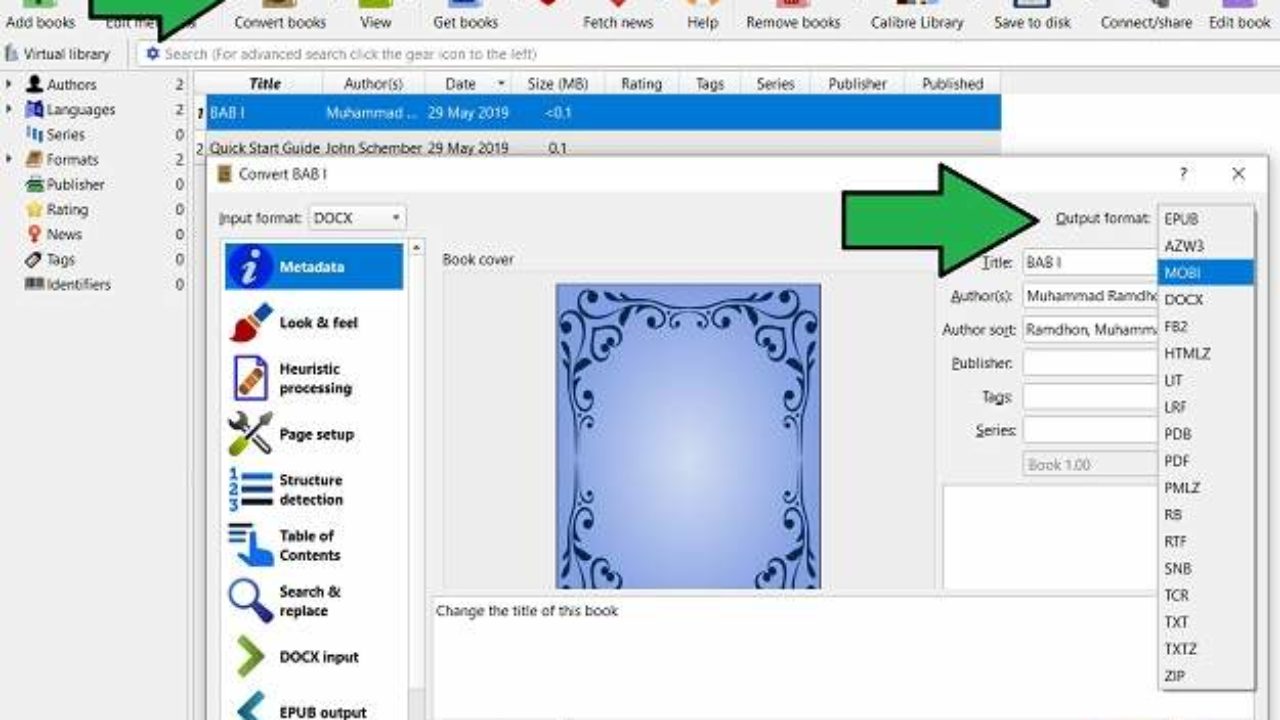Click the Languages icon in sidebar
1280x720 pixels.
pos(35,110)
